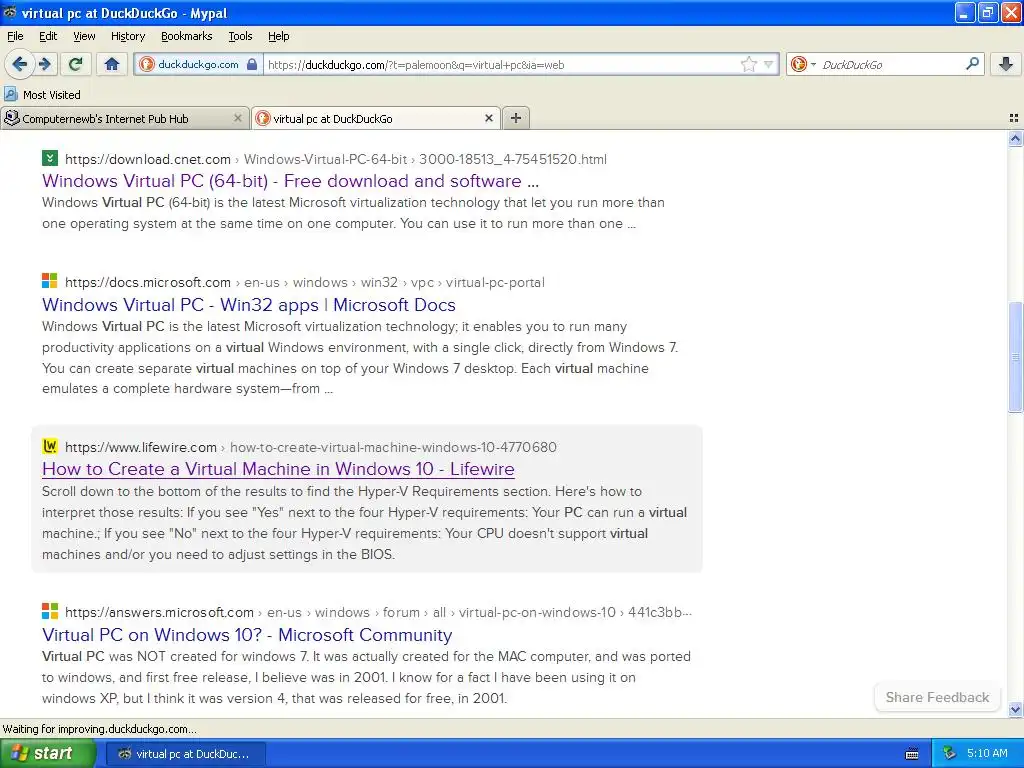
Task: Open the Edit menu
Action: click(48, 36)
